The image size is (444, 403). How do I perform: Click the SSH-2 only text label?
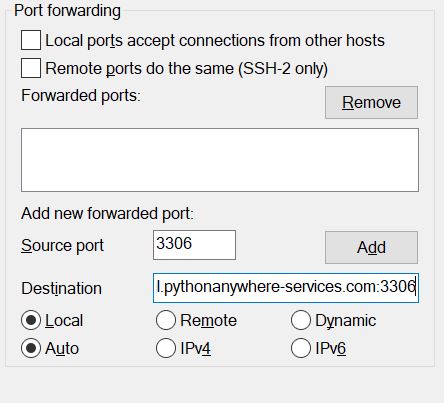[x=283, y=69]
